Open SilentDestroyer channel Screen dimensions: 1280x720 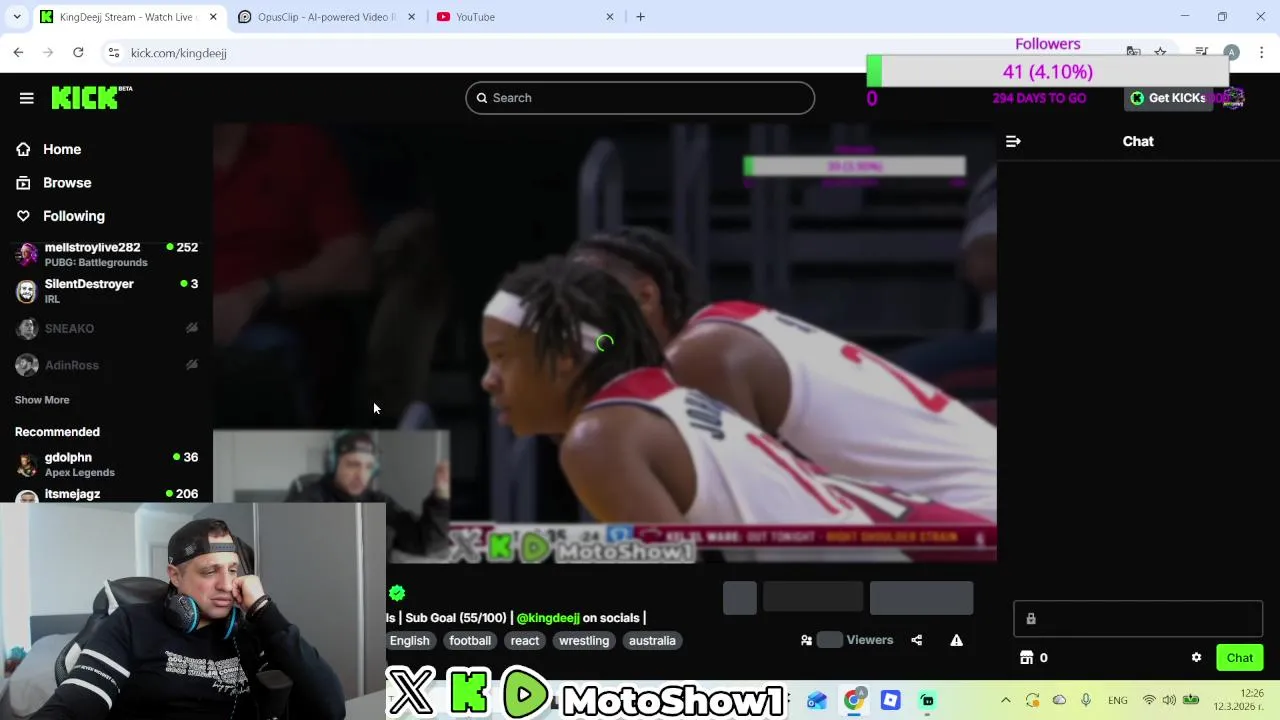(x=106, y=291)
